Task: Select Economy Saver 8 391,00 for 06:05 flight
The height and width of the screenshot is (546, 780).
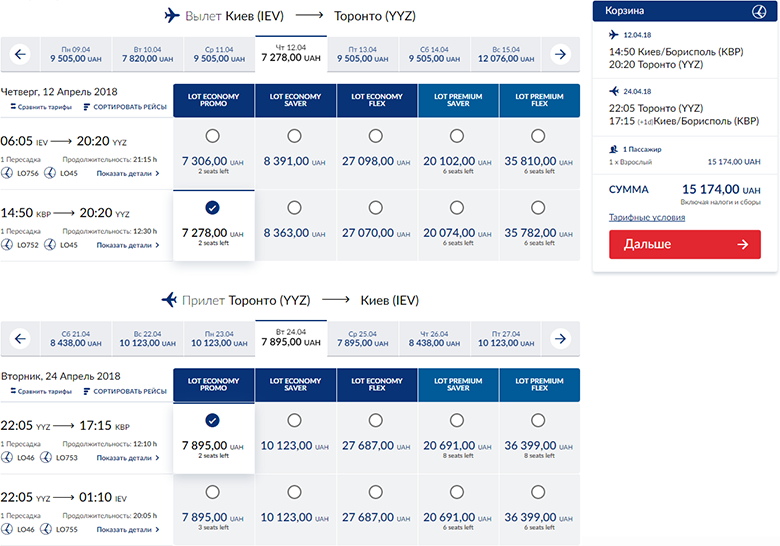Action: tap(295, 137)
